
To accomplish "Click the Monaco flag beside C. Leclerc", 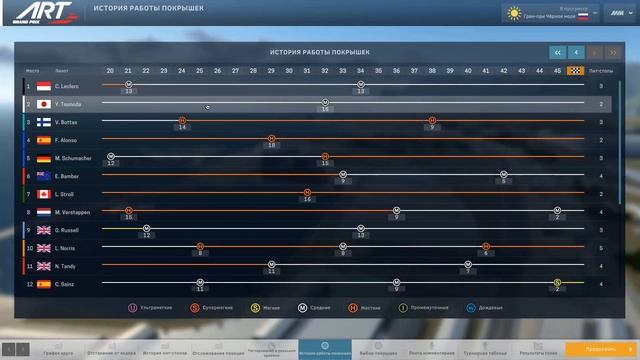I will [44, 86].
